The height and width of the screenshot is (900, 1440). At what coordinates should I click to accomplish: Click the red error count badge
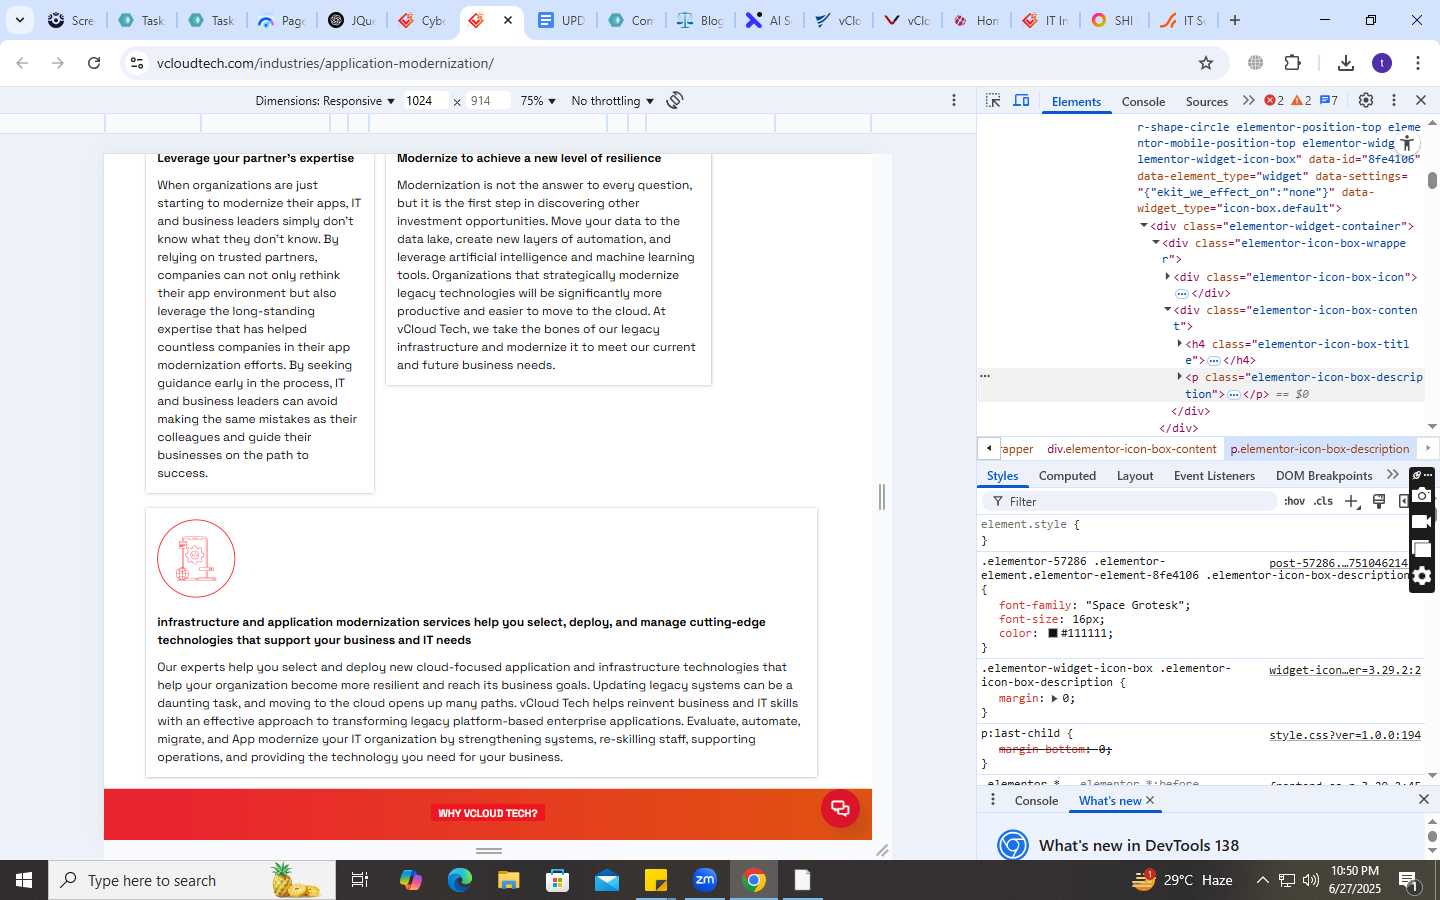coord(1274,101)
